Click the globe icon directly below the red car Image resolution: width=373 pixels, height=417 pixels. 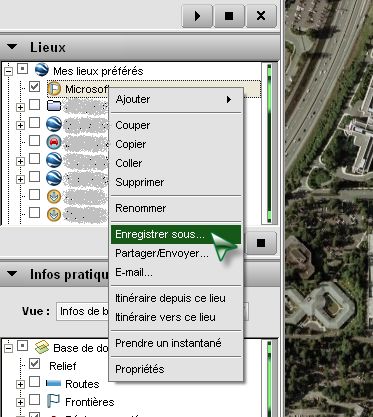click(54, 160)
